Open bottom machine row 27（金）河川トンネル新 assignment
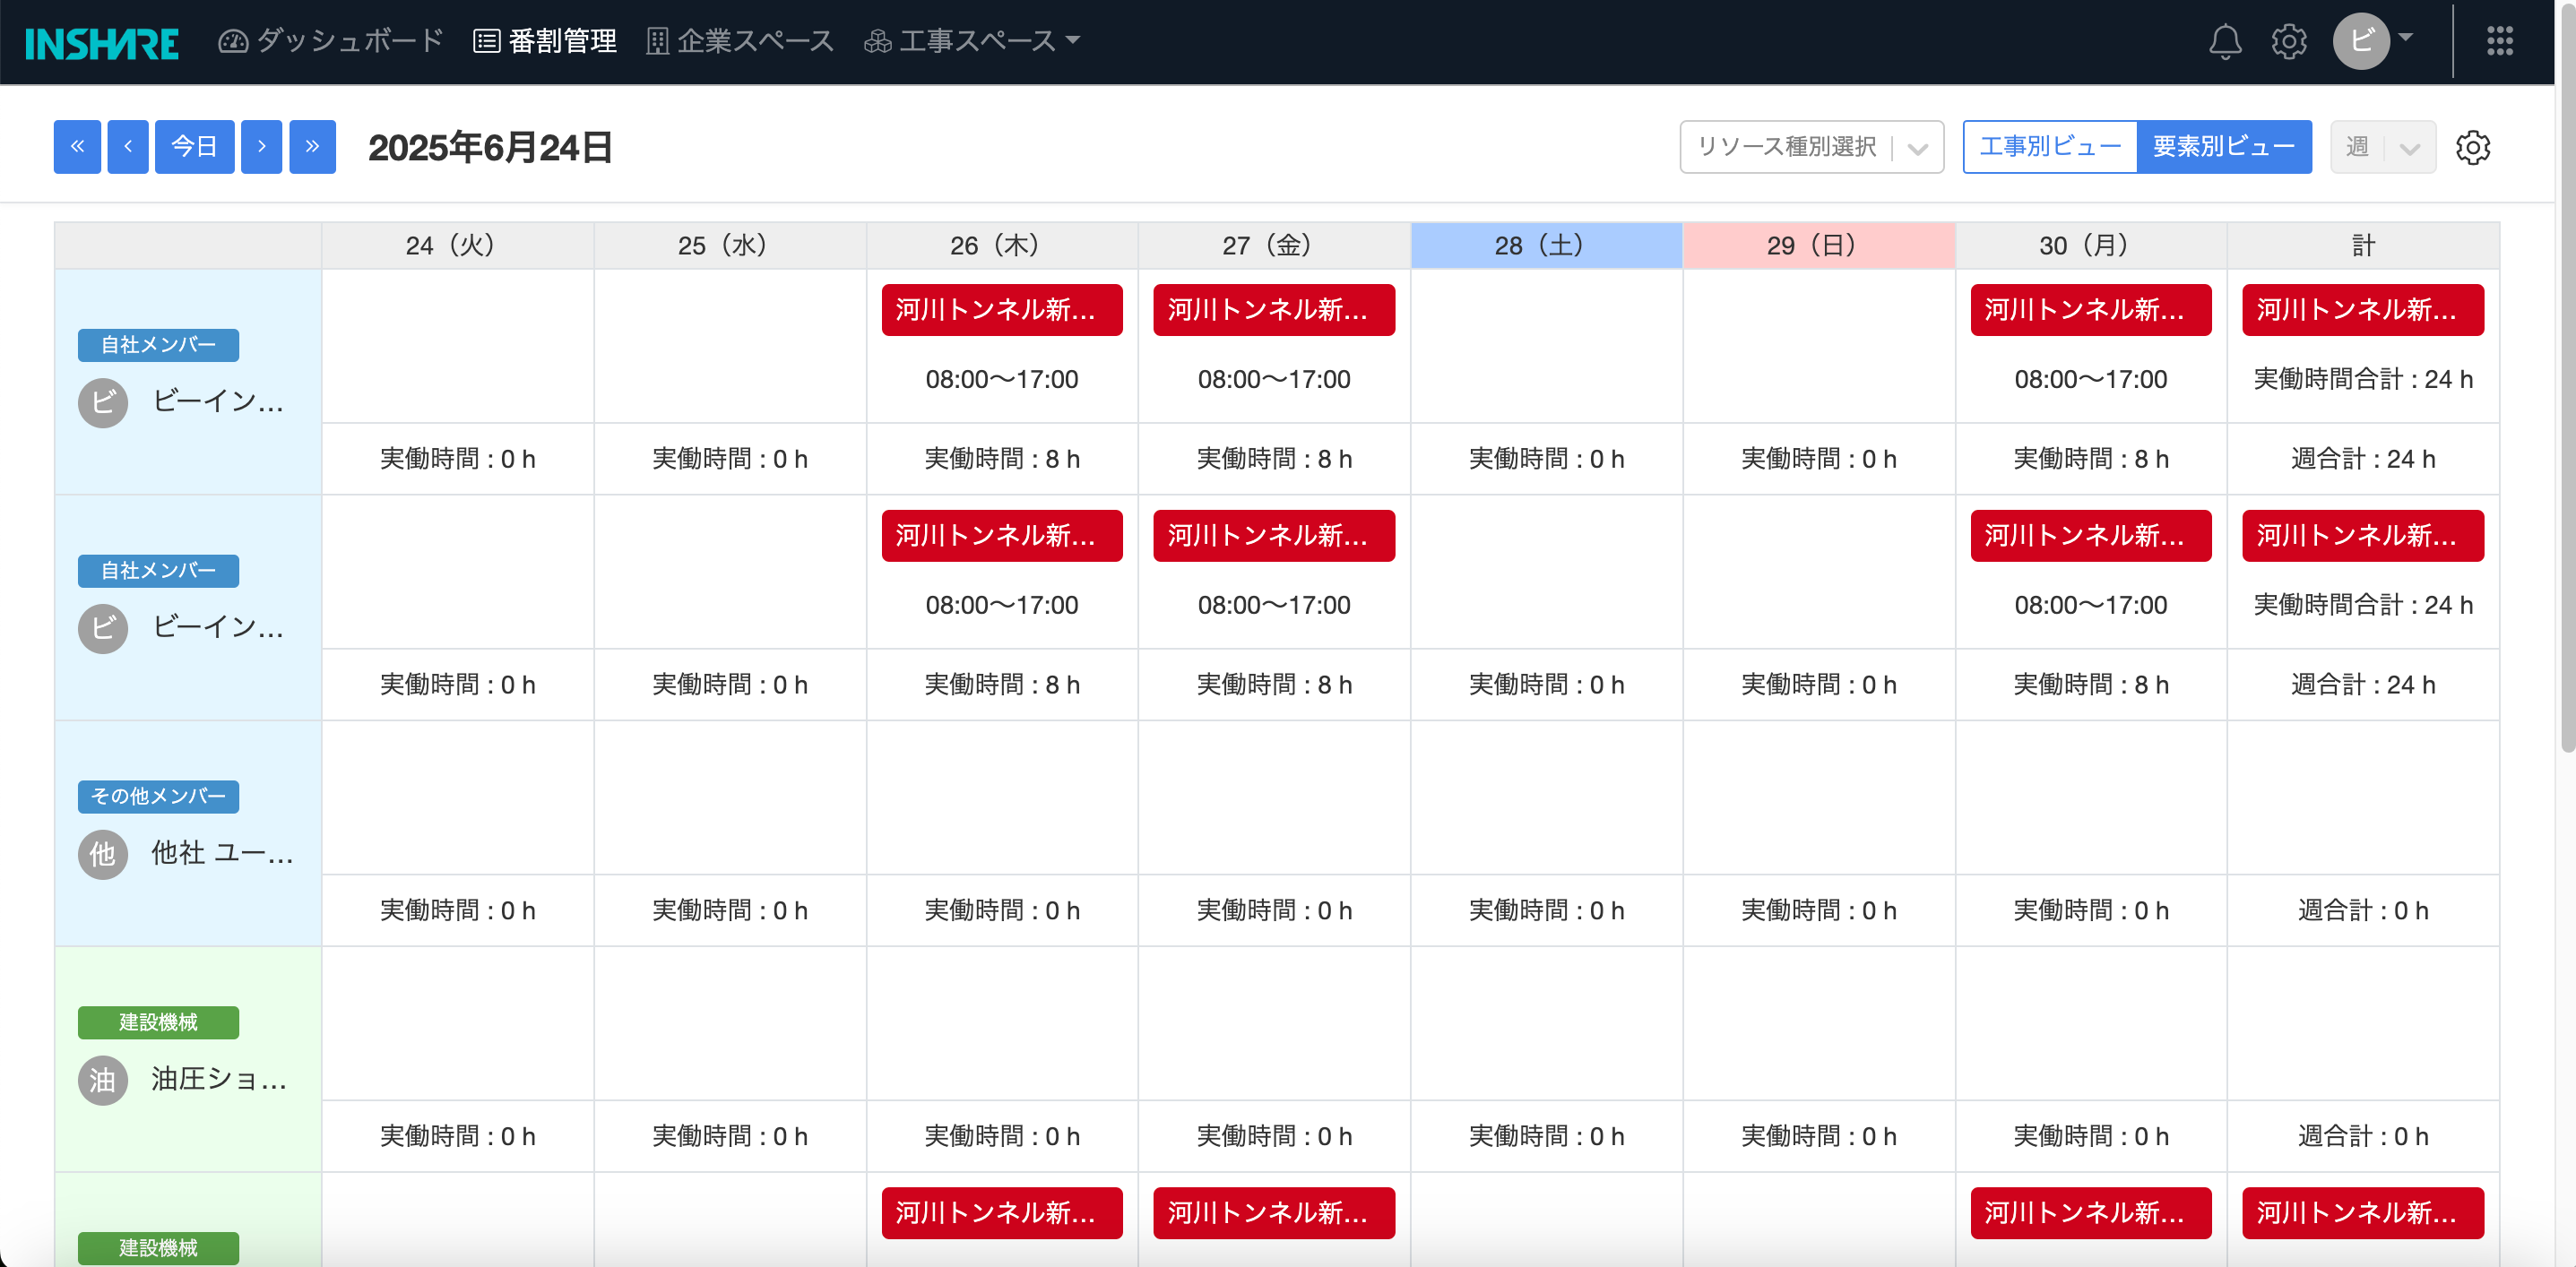This screenshot has width=2576, height=1267. click(1274, 1213)
